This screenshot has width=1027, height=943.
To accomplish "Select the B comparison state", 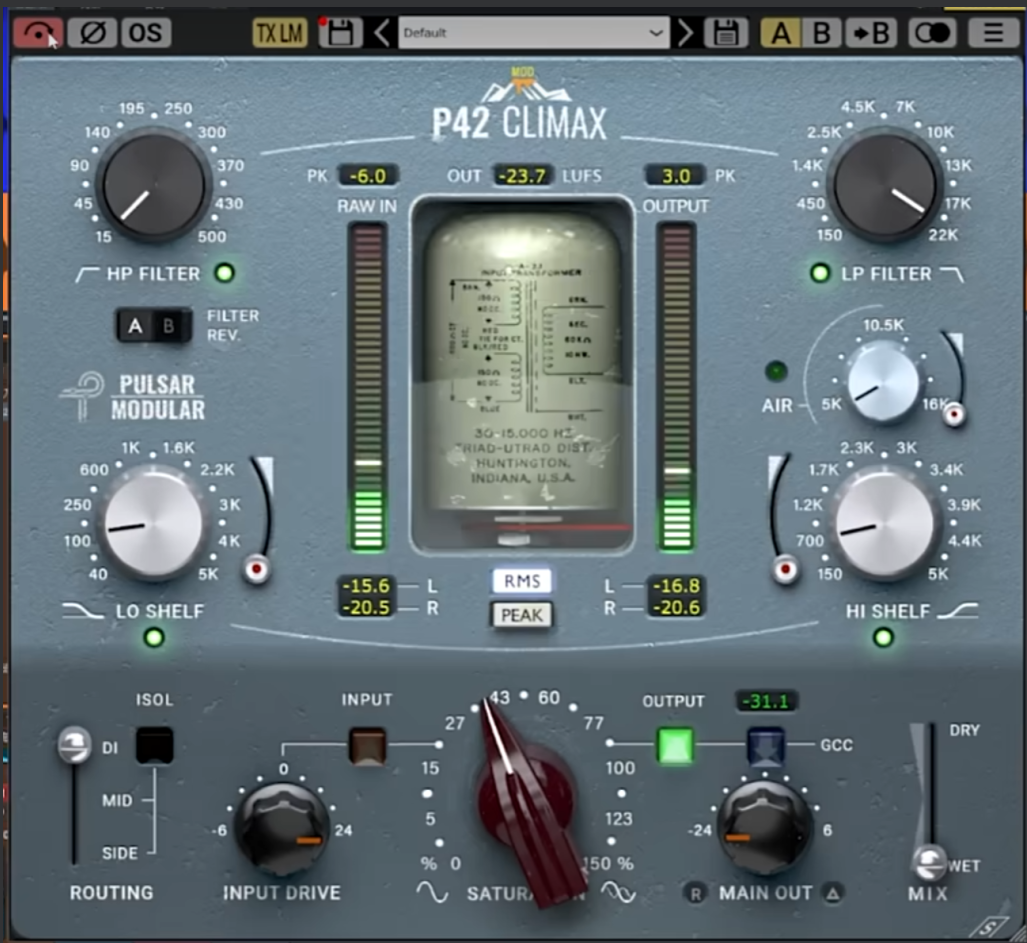I will point(821,33).
